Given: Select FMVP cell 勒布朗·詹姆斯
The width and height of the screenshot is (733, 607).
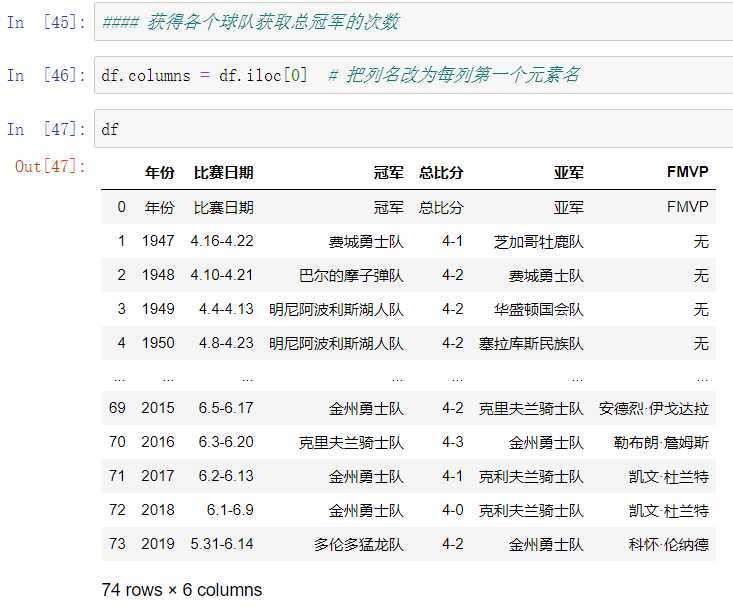Looking at the screenshot, I should coord(661,442).
